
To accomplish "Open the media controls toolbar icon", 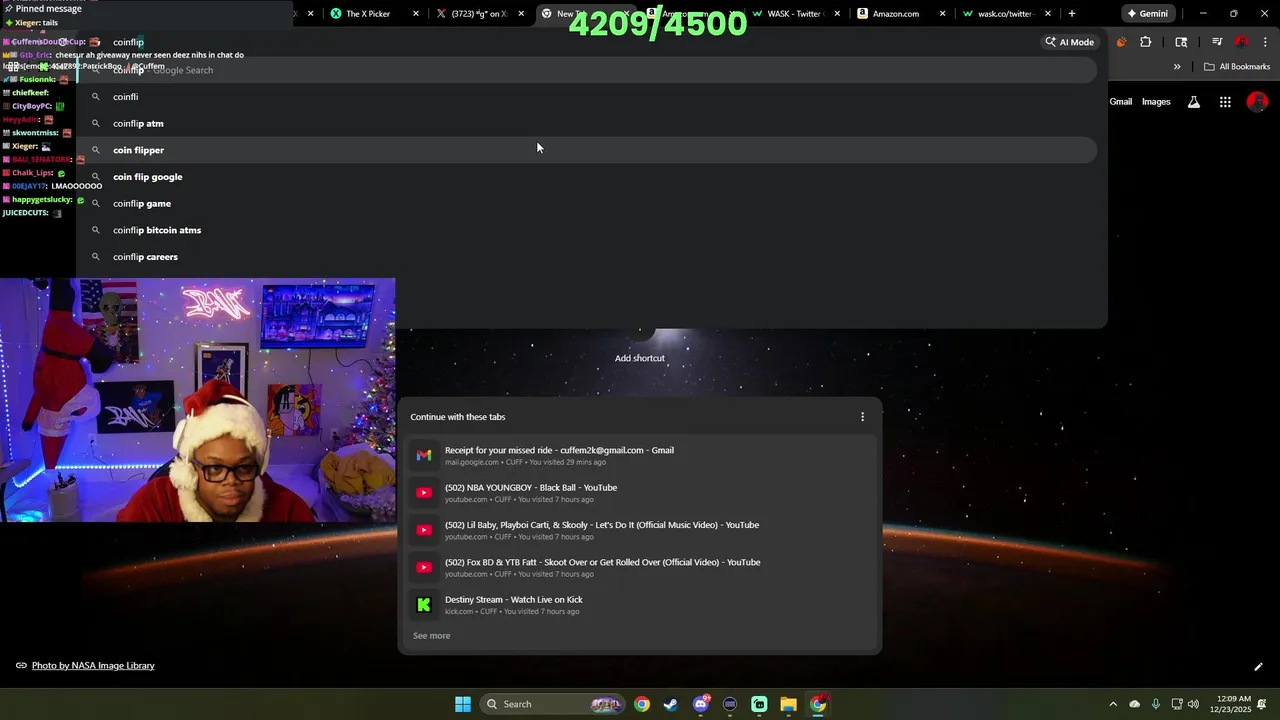I will 1217,42.
